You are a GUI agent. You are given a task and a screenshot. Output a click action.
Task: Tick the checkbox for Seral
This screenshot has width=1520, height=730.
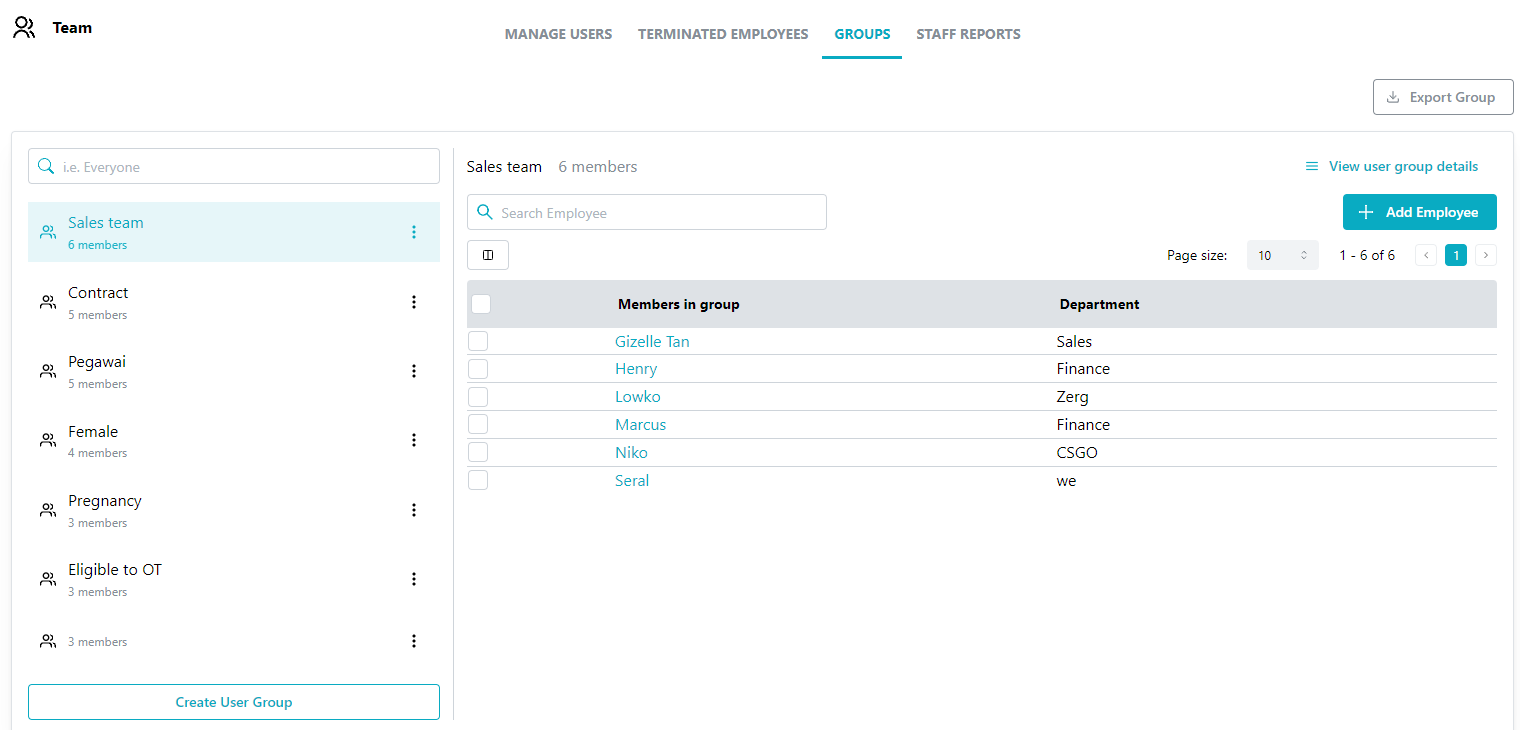click(478, 480)
